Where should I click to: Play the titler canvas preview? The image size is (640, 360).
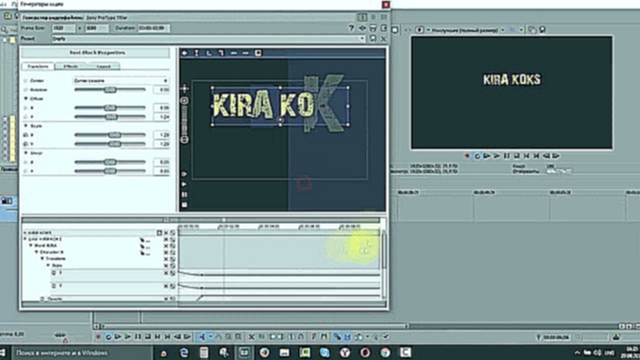(x=184, y=184)
